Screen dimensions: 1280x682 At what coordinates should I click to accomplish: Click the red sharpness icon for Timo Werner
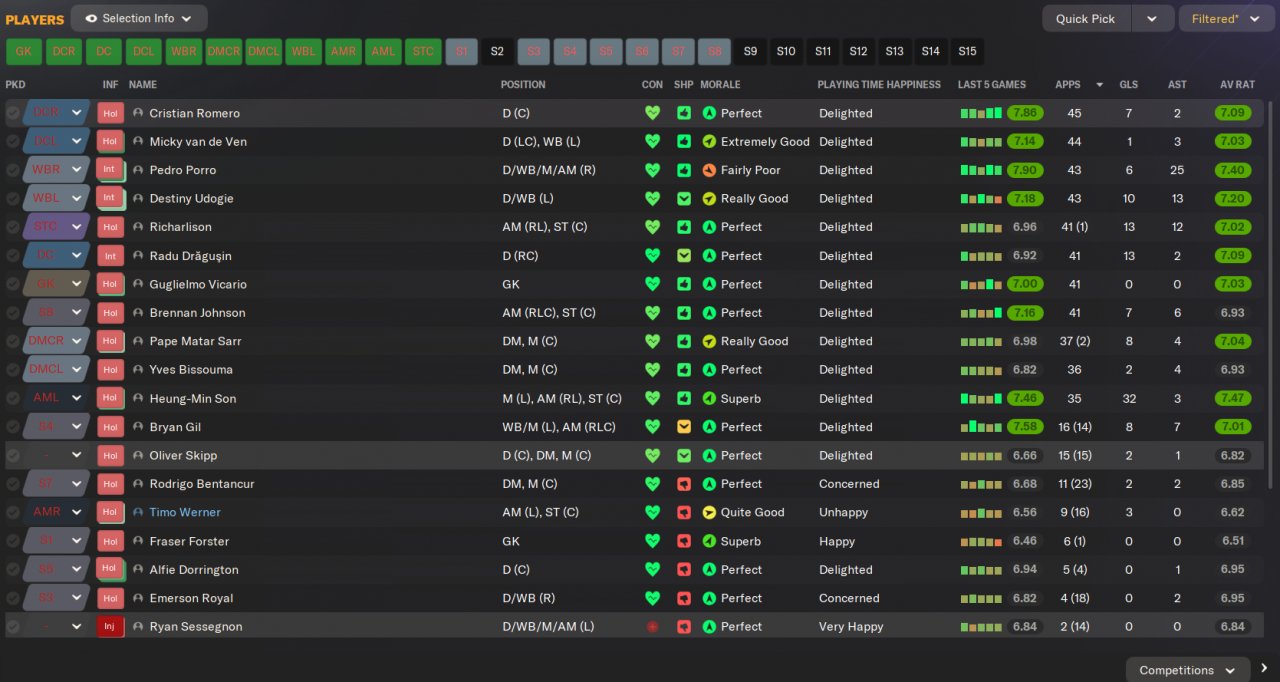tap(684, 512)
